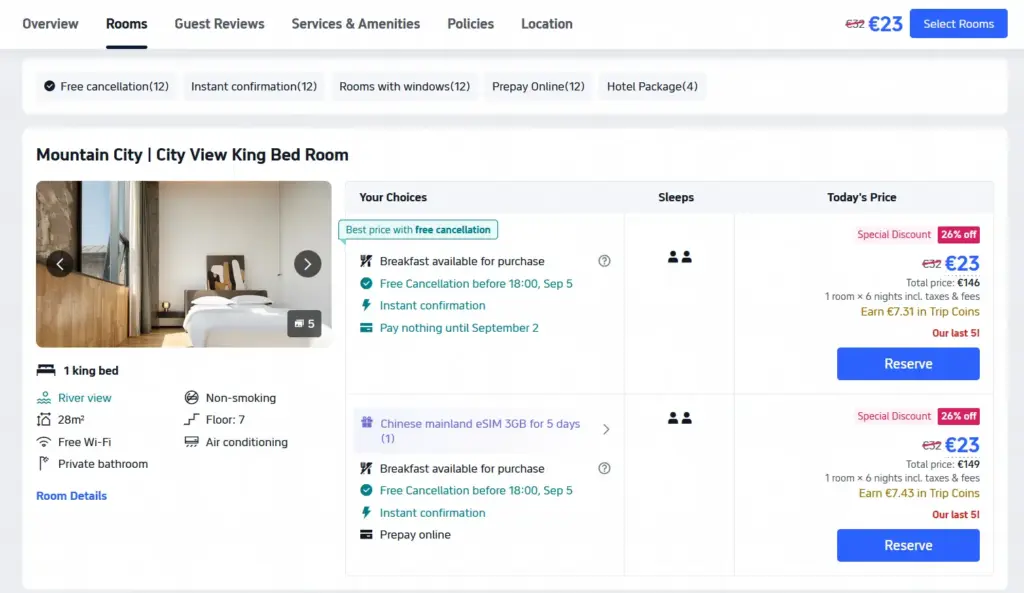Screen dimensions: 1024x593
Task: Click help icon beside first breakfast option
Action: coord(604,261)
